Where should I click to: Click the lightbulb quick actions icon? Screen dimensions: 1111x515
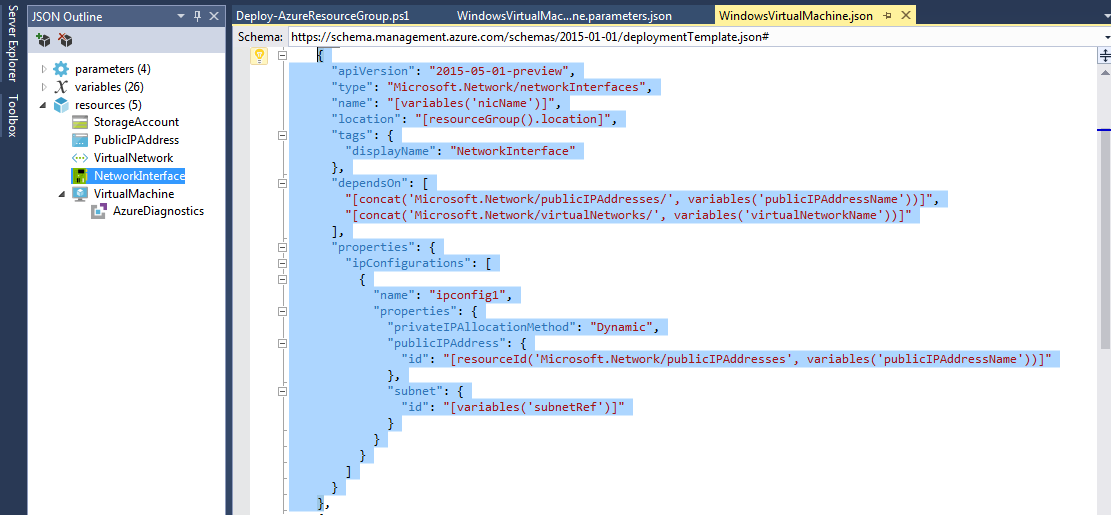coord(259,55)
